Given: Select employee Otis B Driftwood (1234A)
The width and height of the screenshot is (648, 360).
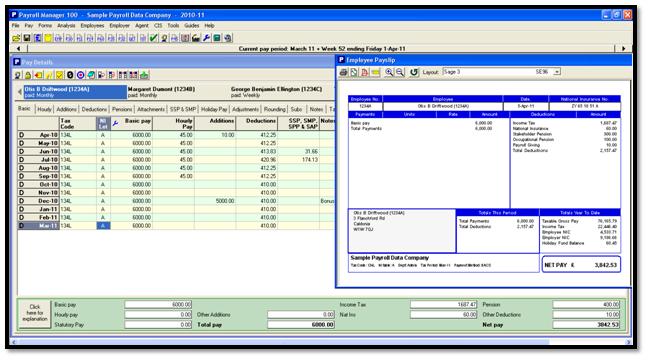Looking at the screenshot, I should 75,92.
